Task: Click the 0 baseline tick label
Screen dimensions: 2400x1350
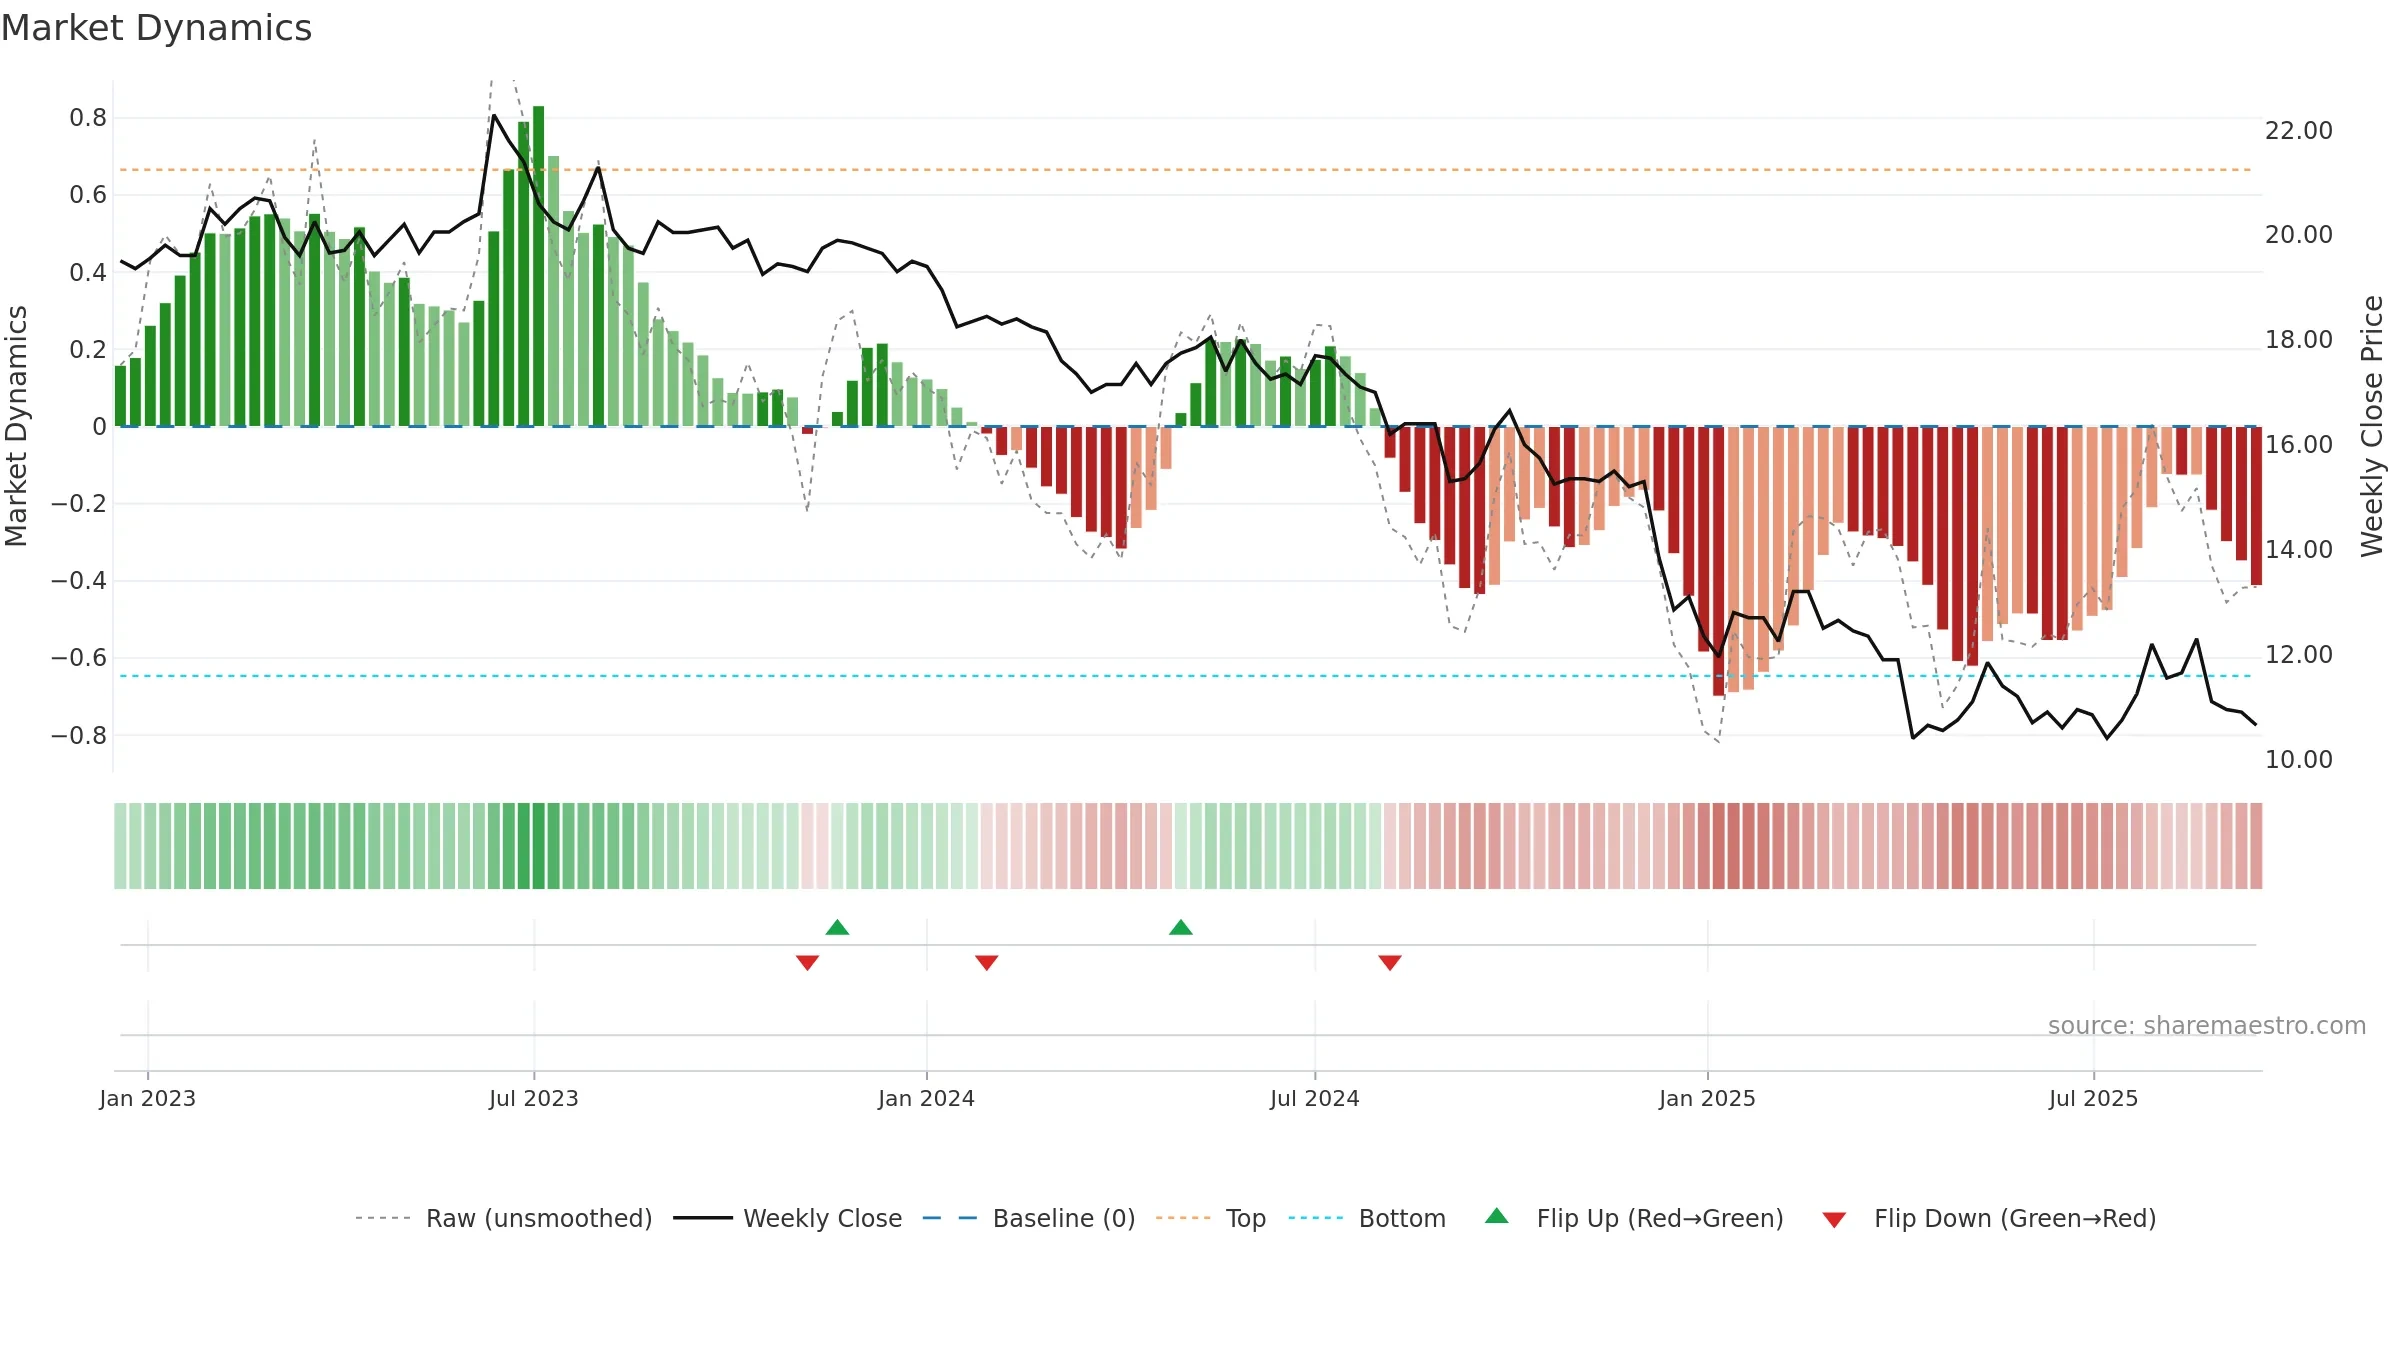Action: 100,427
